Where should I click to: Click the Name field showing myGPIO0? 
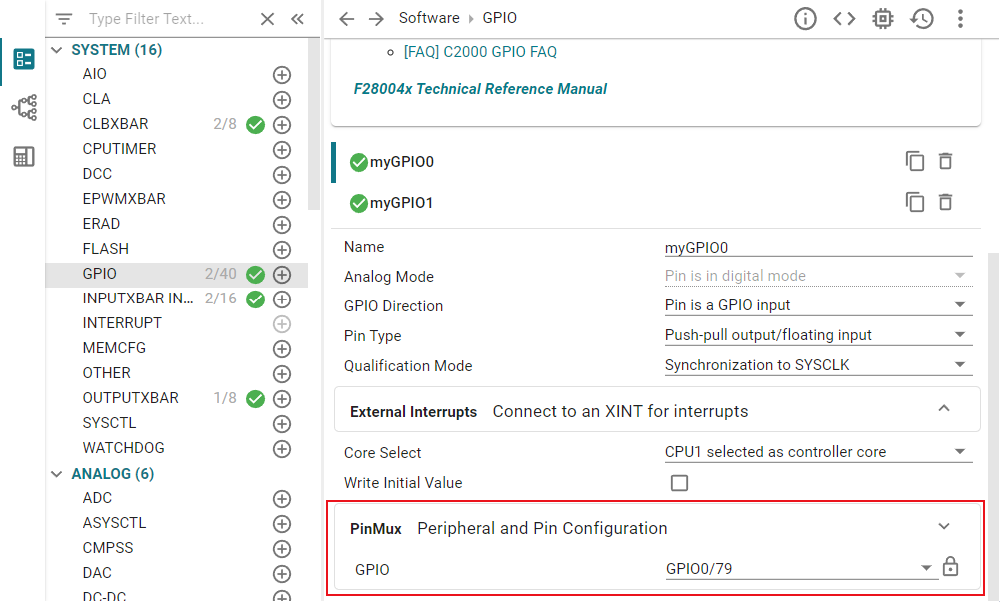818,248
